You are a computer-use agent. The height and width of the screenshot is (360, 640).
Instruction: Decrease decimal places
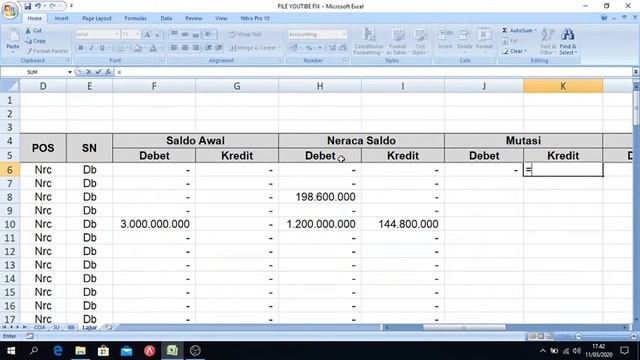(x=342, y=48)
